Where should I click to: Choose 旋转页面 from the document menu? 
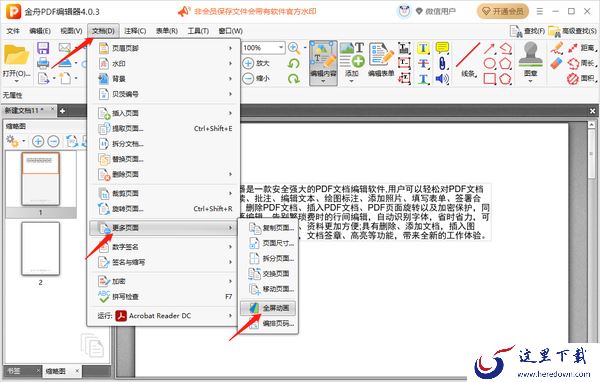click(164, 209)
